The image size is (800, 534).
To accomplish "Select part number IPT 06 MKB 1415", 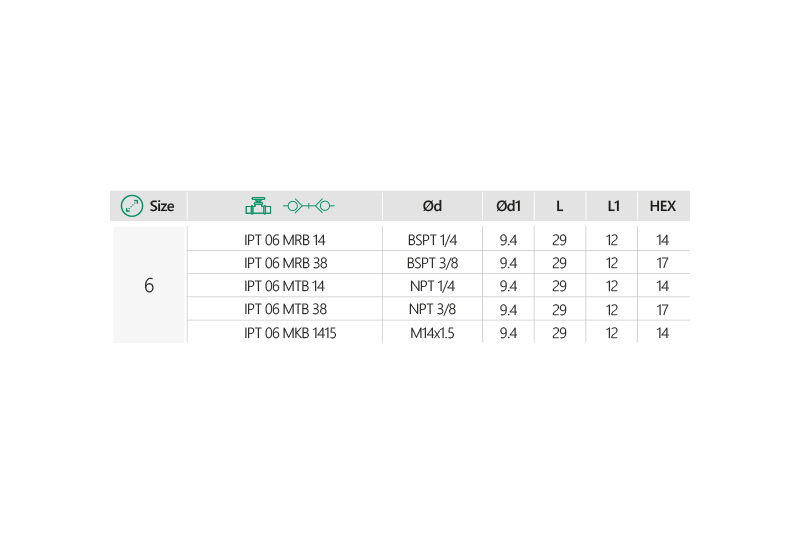I will pos(290,332).
